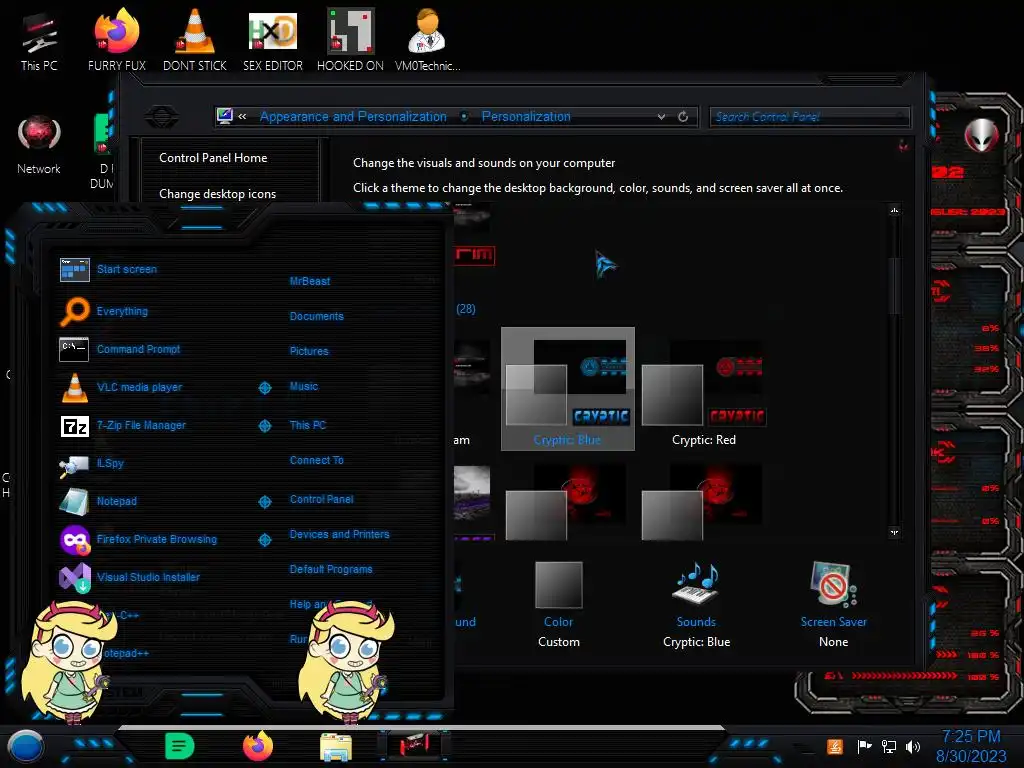Open the Firefox shortcut labeled FURRY FUX
This screenshot has width=1024, height=768.
point(117,40)
